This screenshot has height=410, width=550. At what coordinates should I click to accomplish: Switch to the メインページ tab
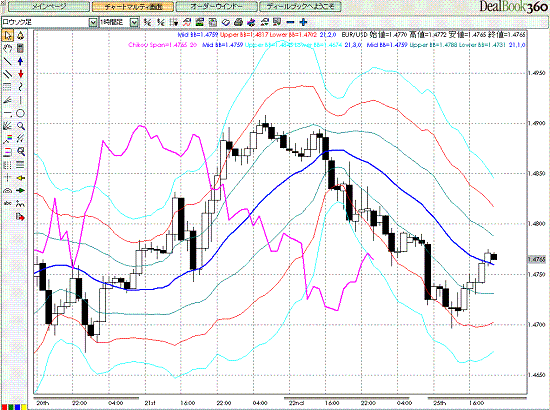(49, 6)
